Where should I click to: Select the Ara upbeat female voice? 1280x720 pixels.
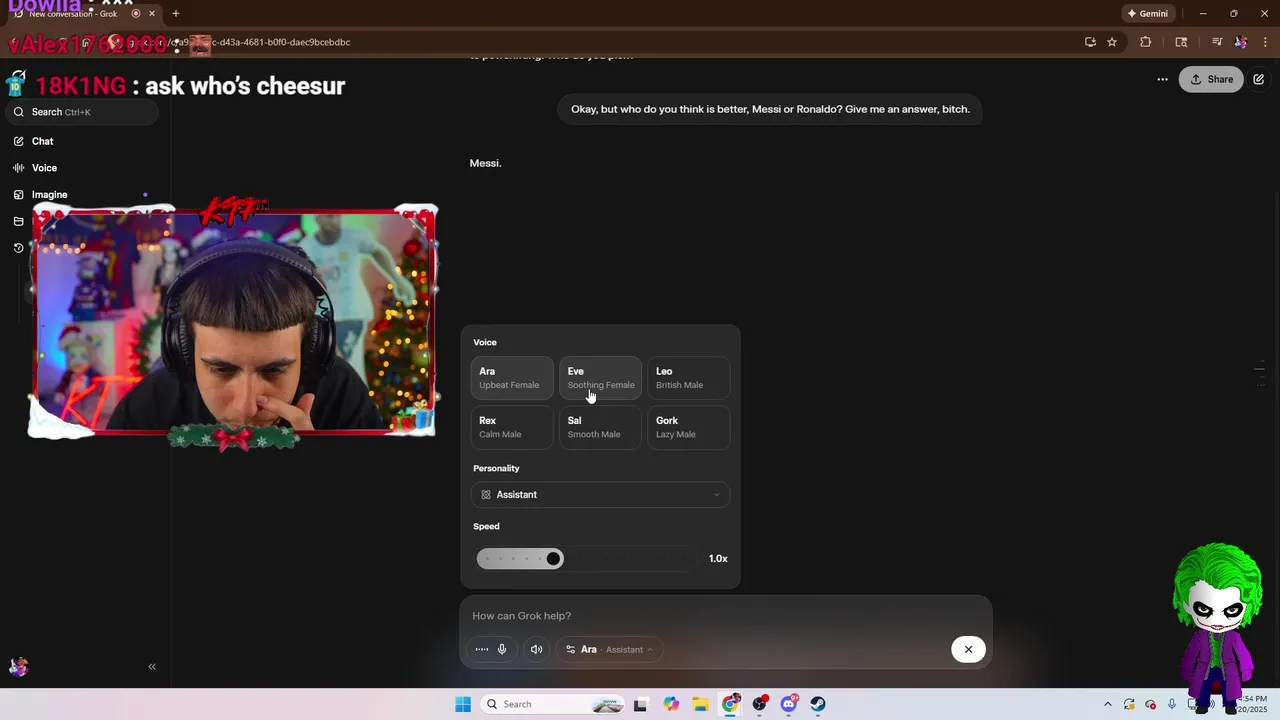tap(512, 378)
